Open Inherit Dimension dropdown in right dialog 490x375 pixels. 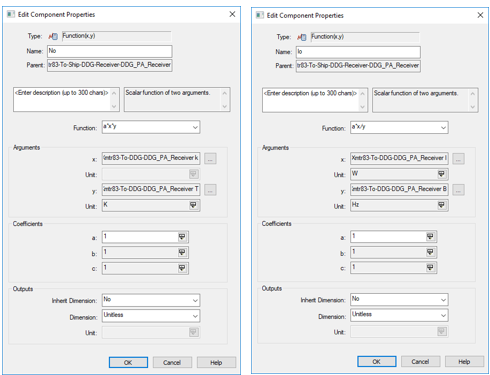click(x=443, y=300)
